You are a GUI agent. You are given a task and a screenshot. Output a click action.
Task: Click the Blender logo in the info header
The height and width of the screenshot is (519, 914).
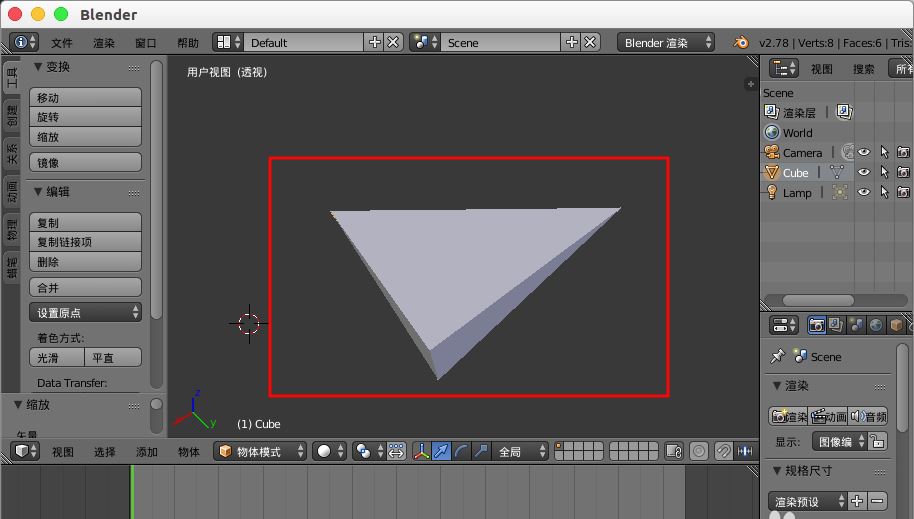coord(741,43)
